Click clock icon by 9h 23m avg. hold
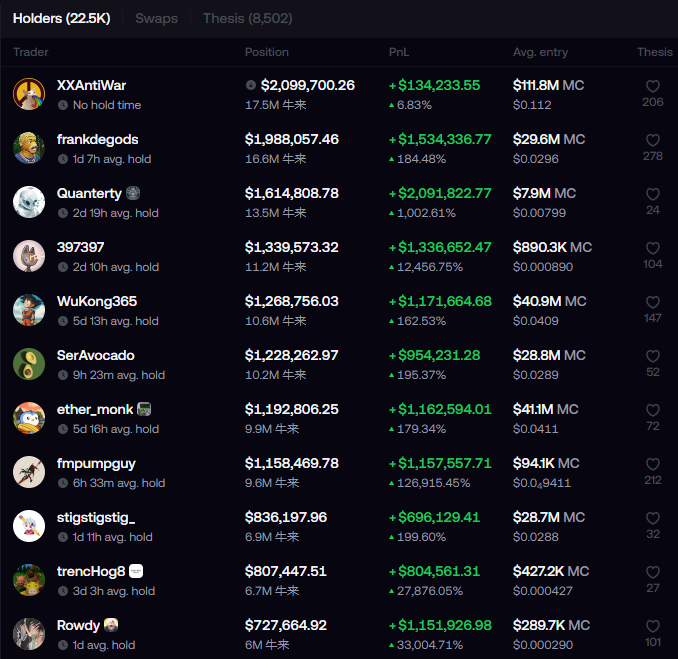 click(63, 375)
